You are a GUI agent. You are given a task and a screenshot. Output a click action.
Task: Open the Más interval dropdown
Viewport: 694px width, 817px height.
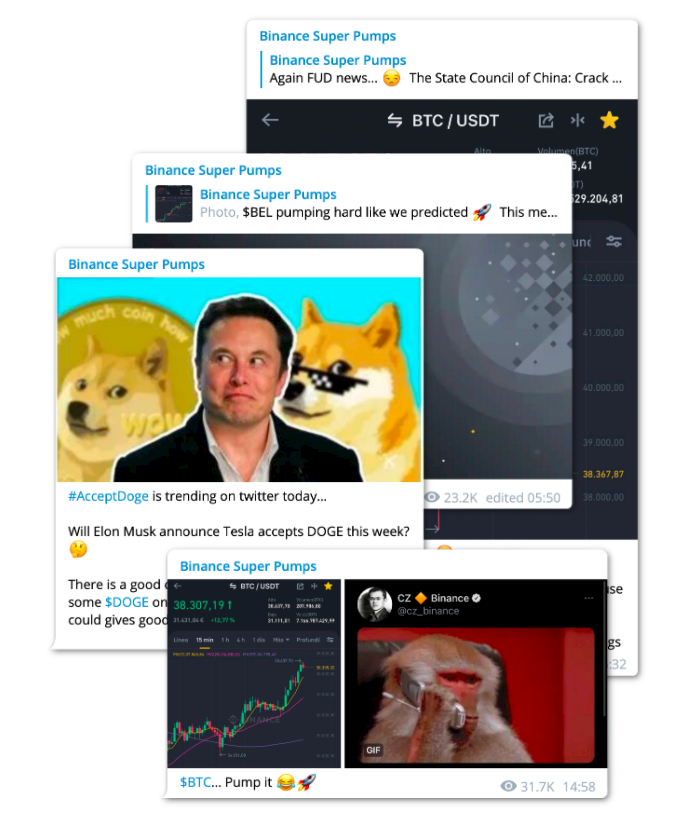pos(281,640)
